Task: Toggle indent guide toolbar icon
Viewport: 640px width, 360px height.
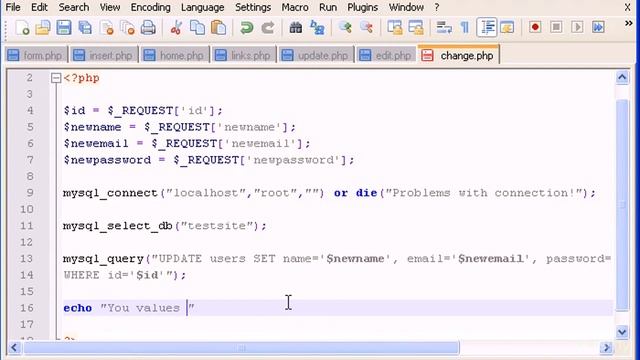Action: (x=487, y=28)
